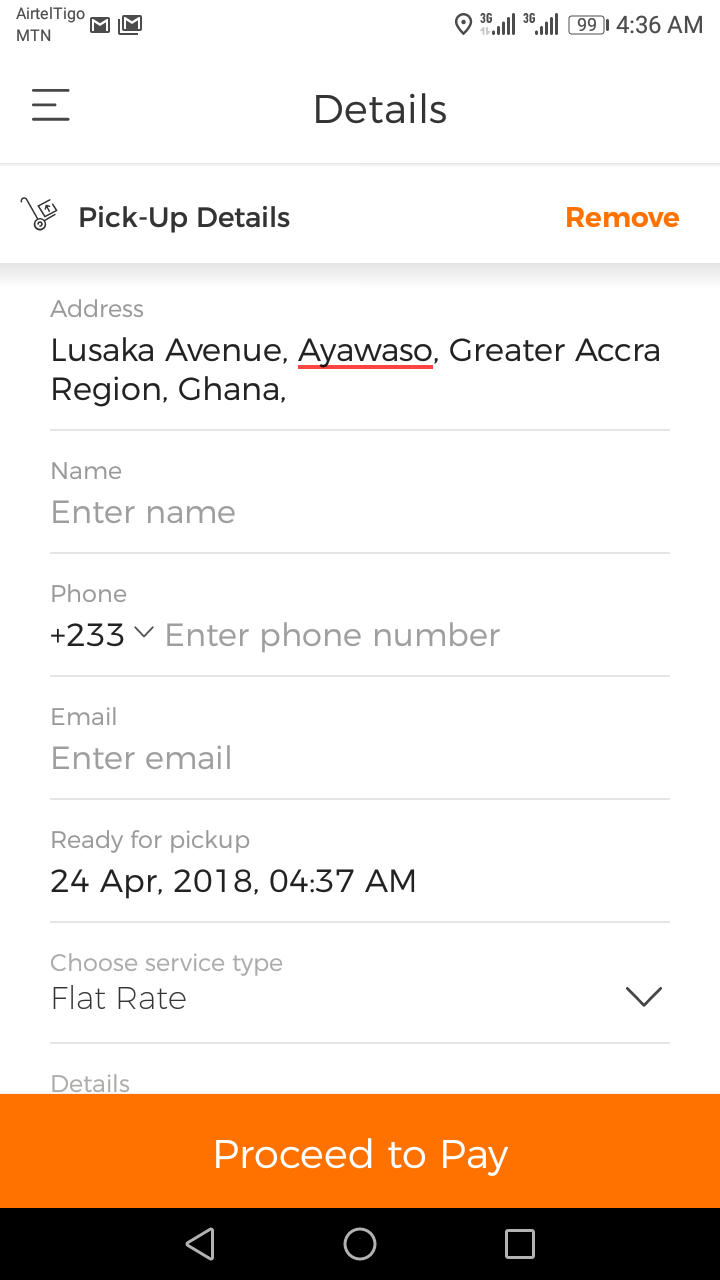The height and width of the screenshot is (1280, 720).
Task: Change the ready for pickup date
Action: pos(233,881)
